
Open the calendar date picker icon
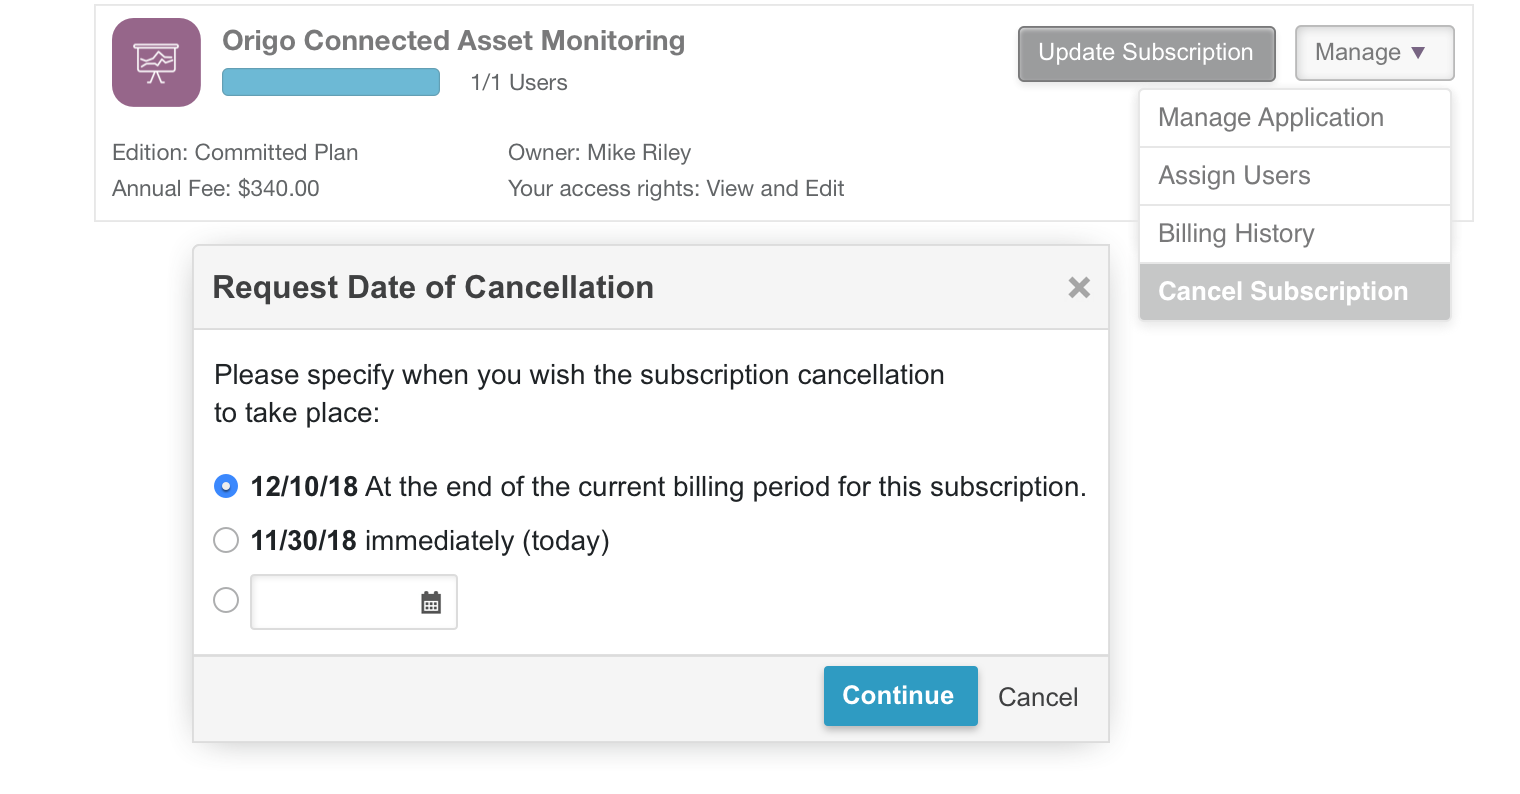(431, 602)
